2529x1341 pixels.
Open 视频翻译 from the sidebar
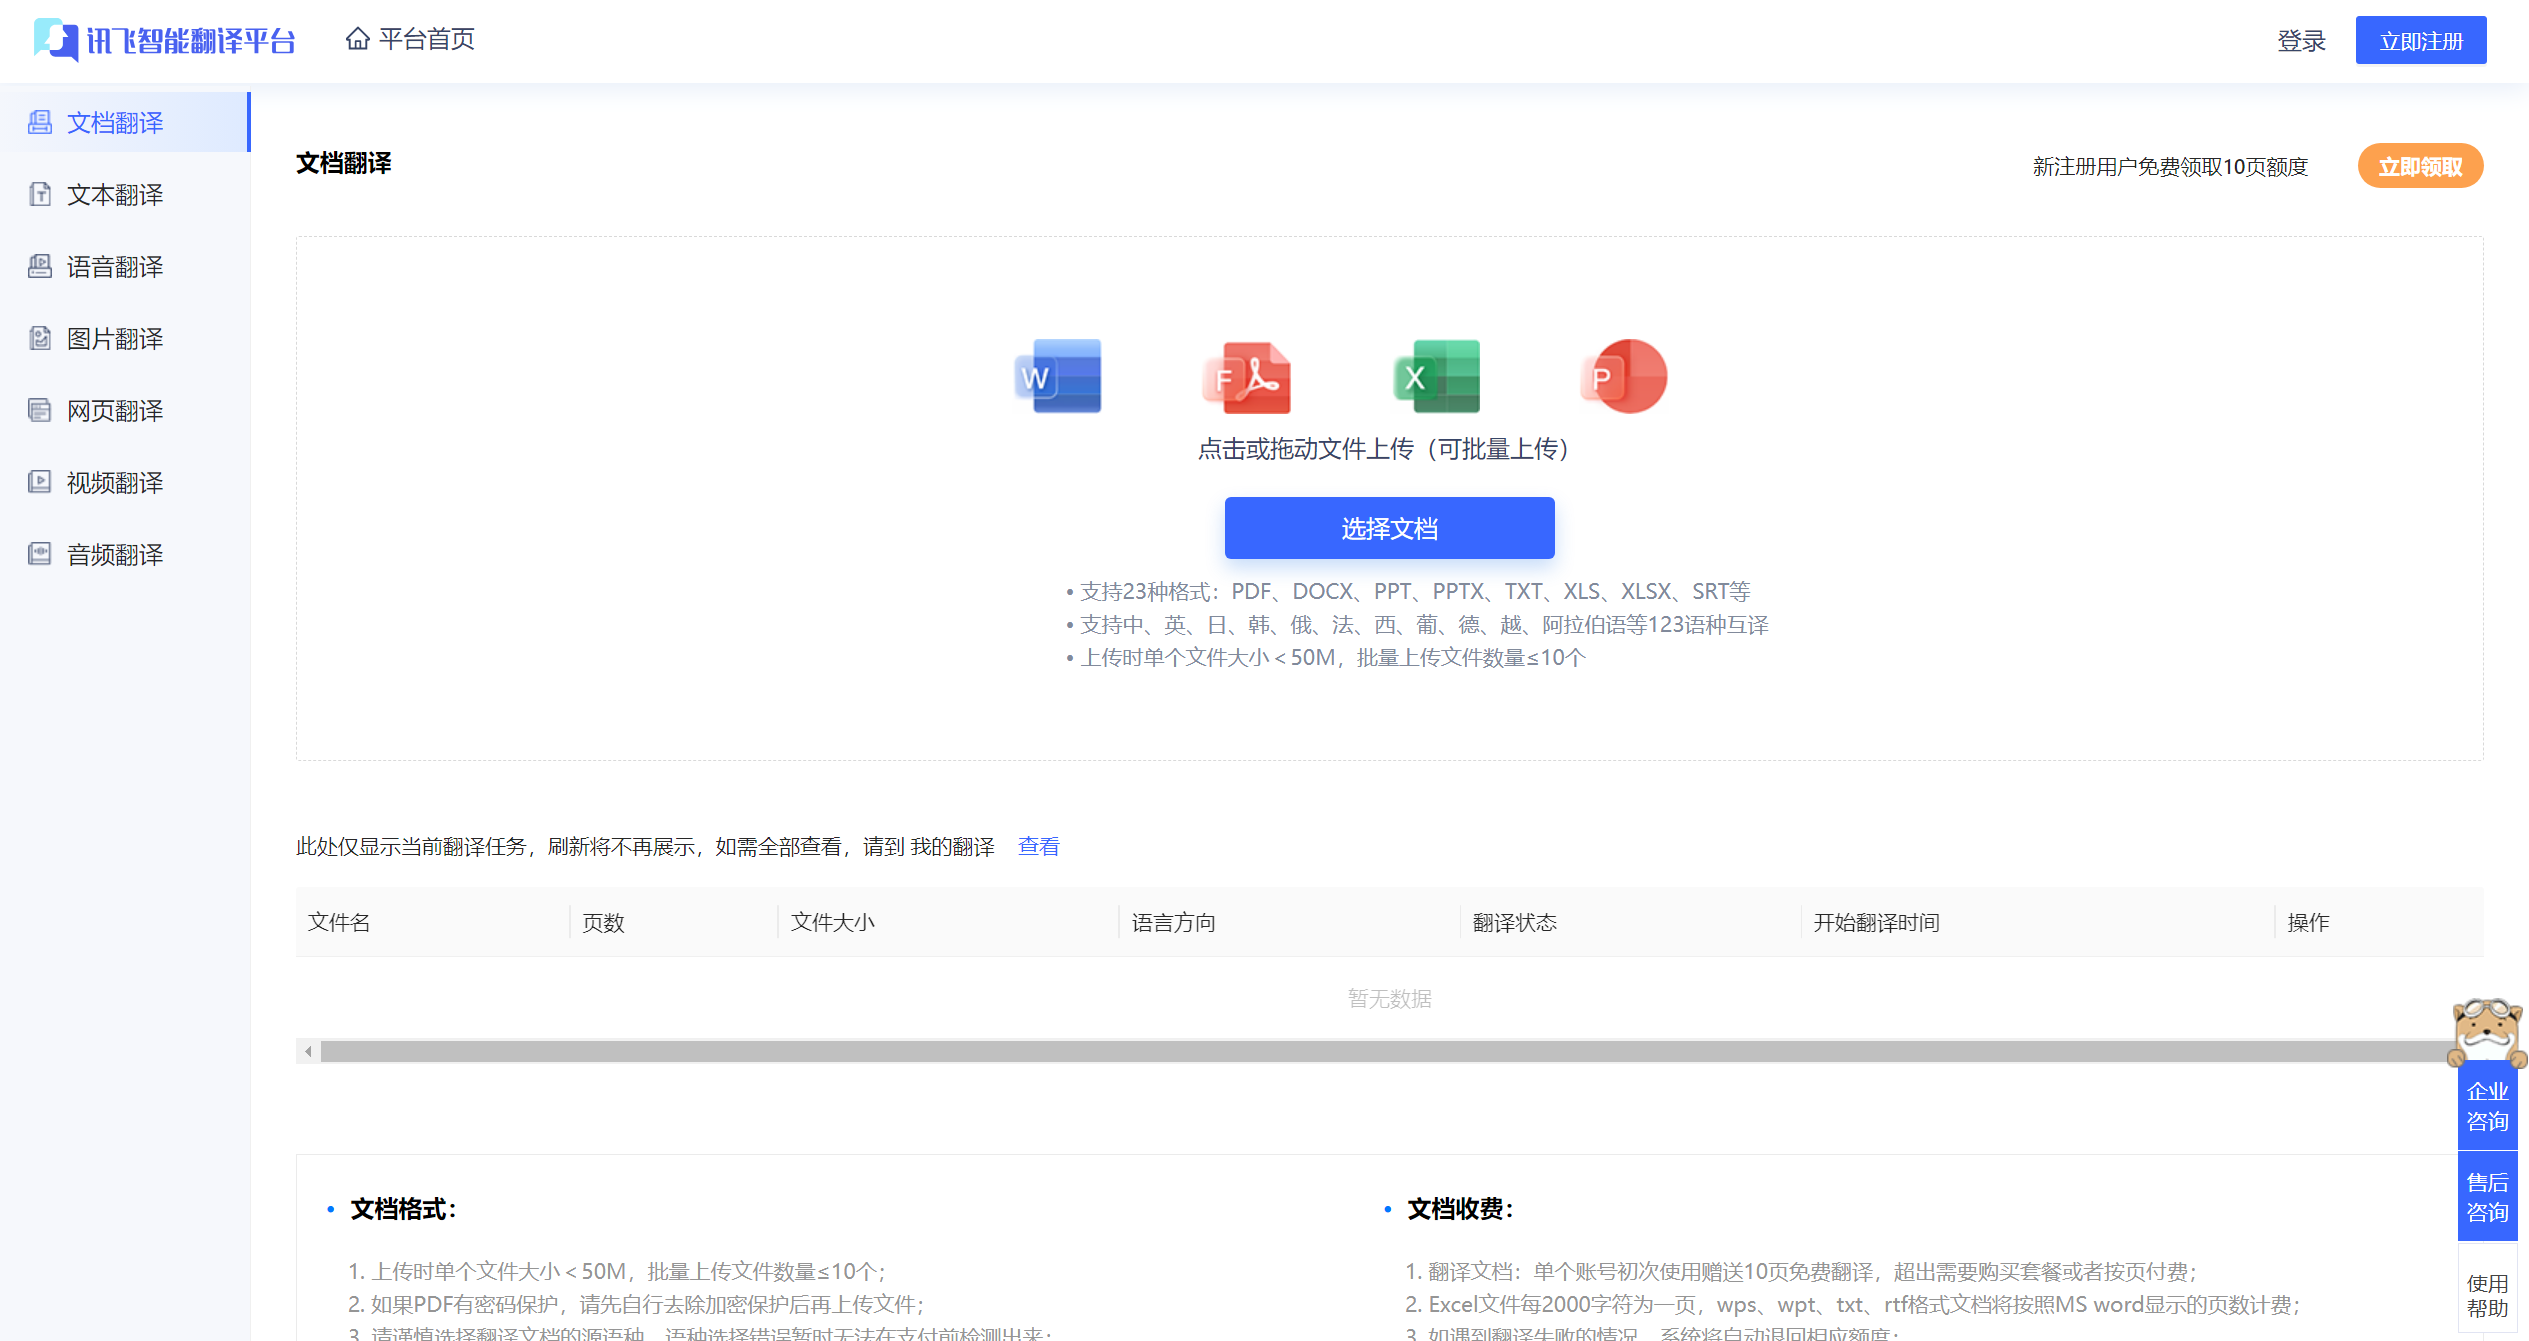(x=114, y=482)
